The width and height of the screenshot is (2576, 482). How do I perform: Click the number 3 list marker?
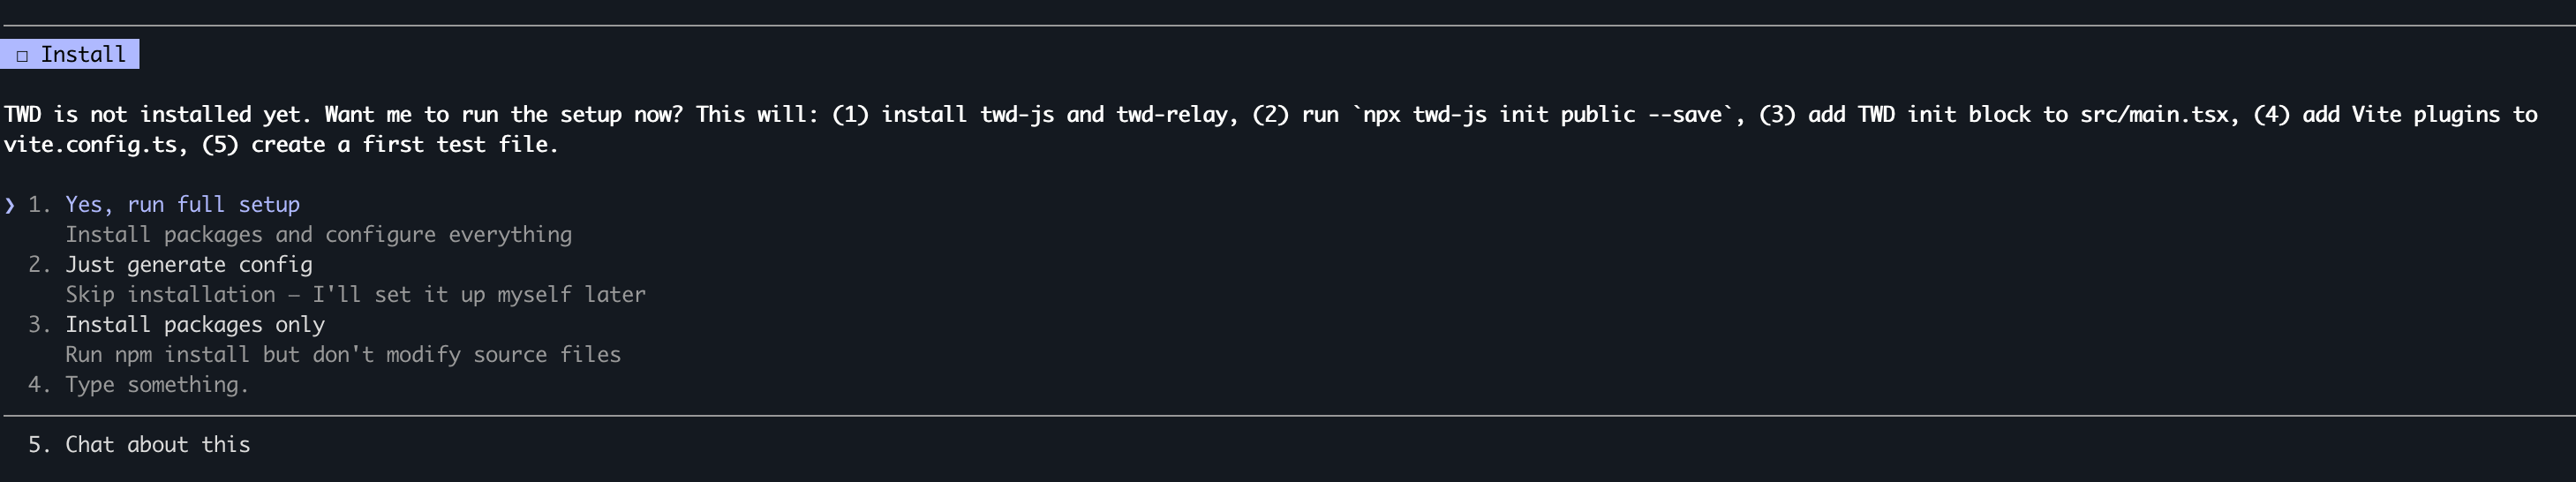[38, 325]
